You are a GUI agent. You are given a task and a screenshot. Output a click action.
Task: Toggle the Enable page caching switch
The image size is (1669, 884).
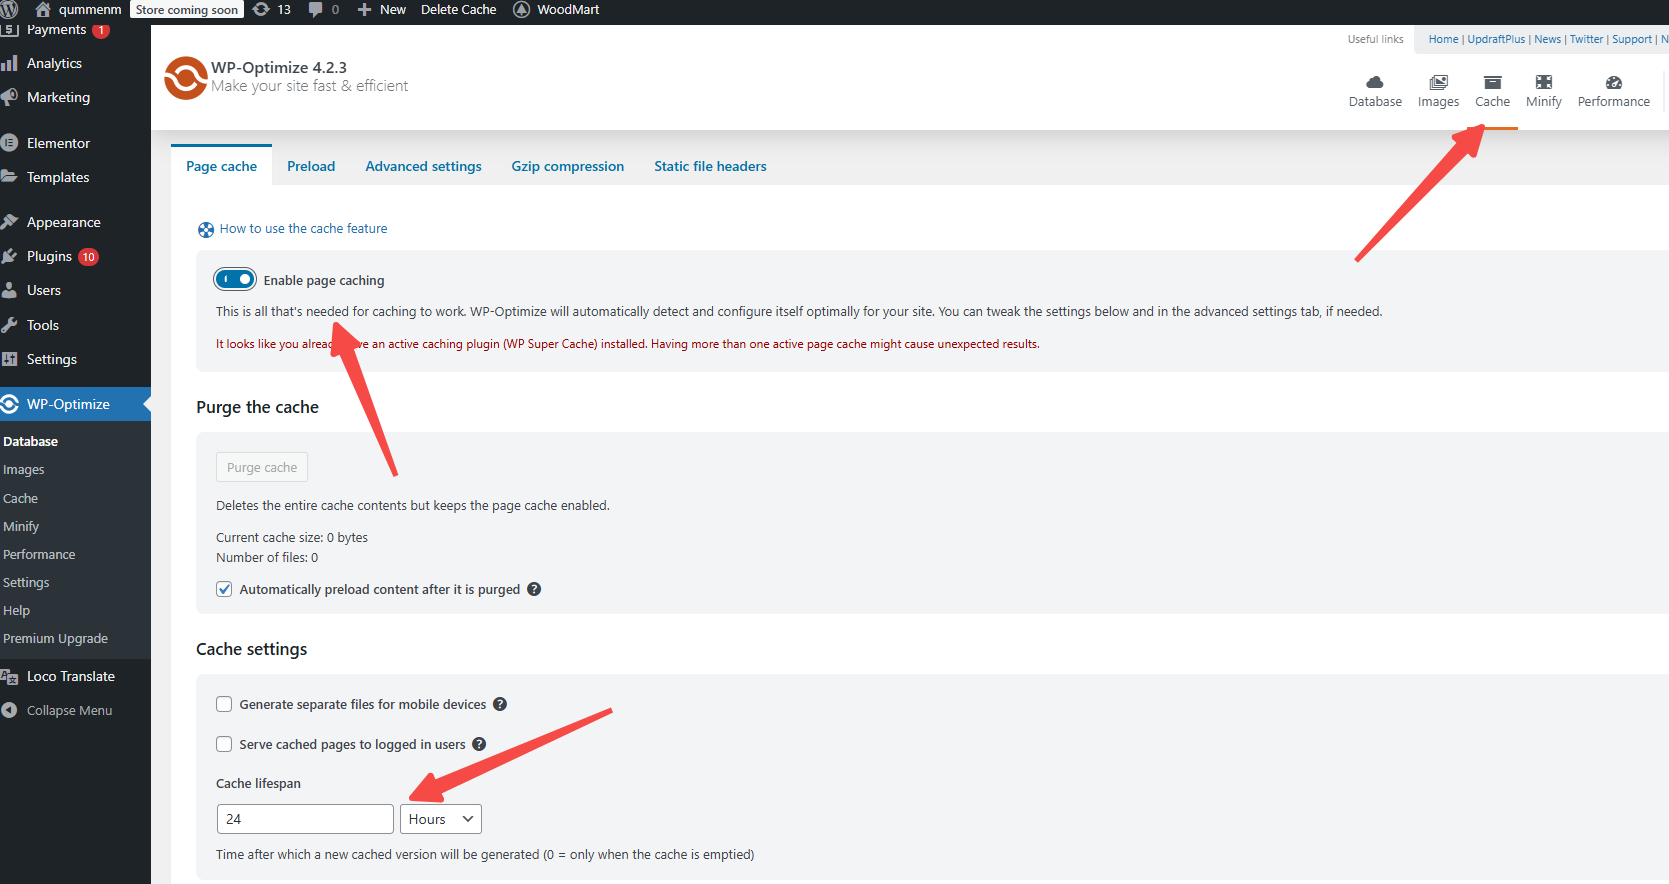(x=235, y=279)
